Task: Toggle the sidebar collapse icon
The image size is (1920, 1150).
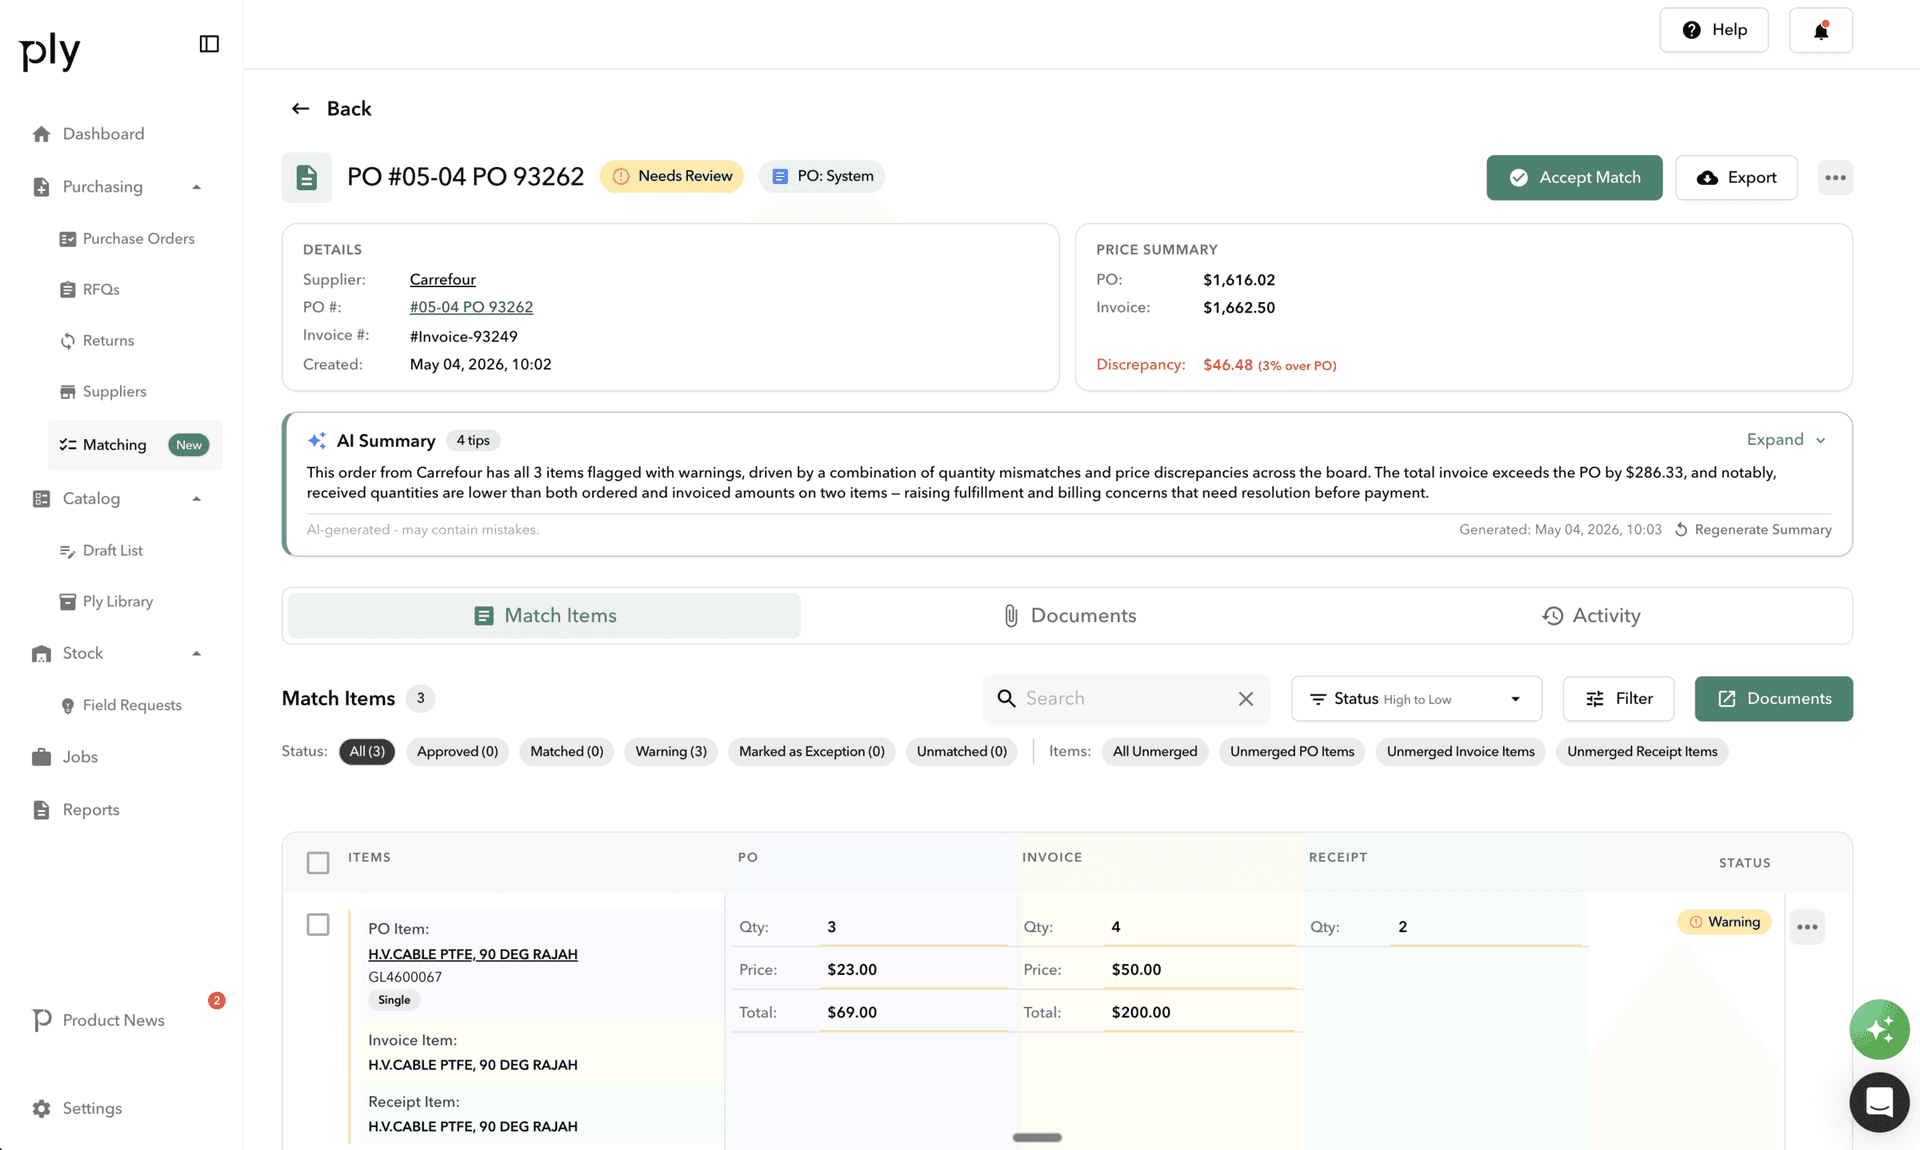Action: tap(209, 44)
